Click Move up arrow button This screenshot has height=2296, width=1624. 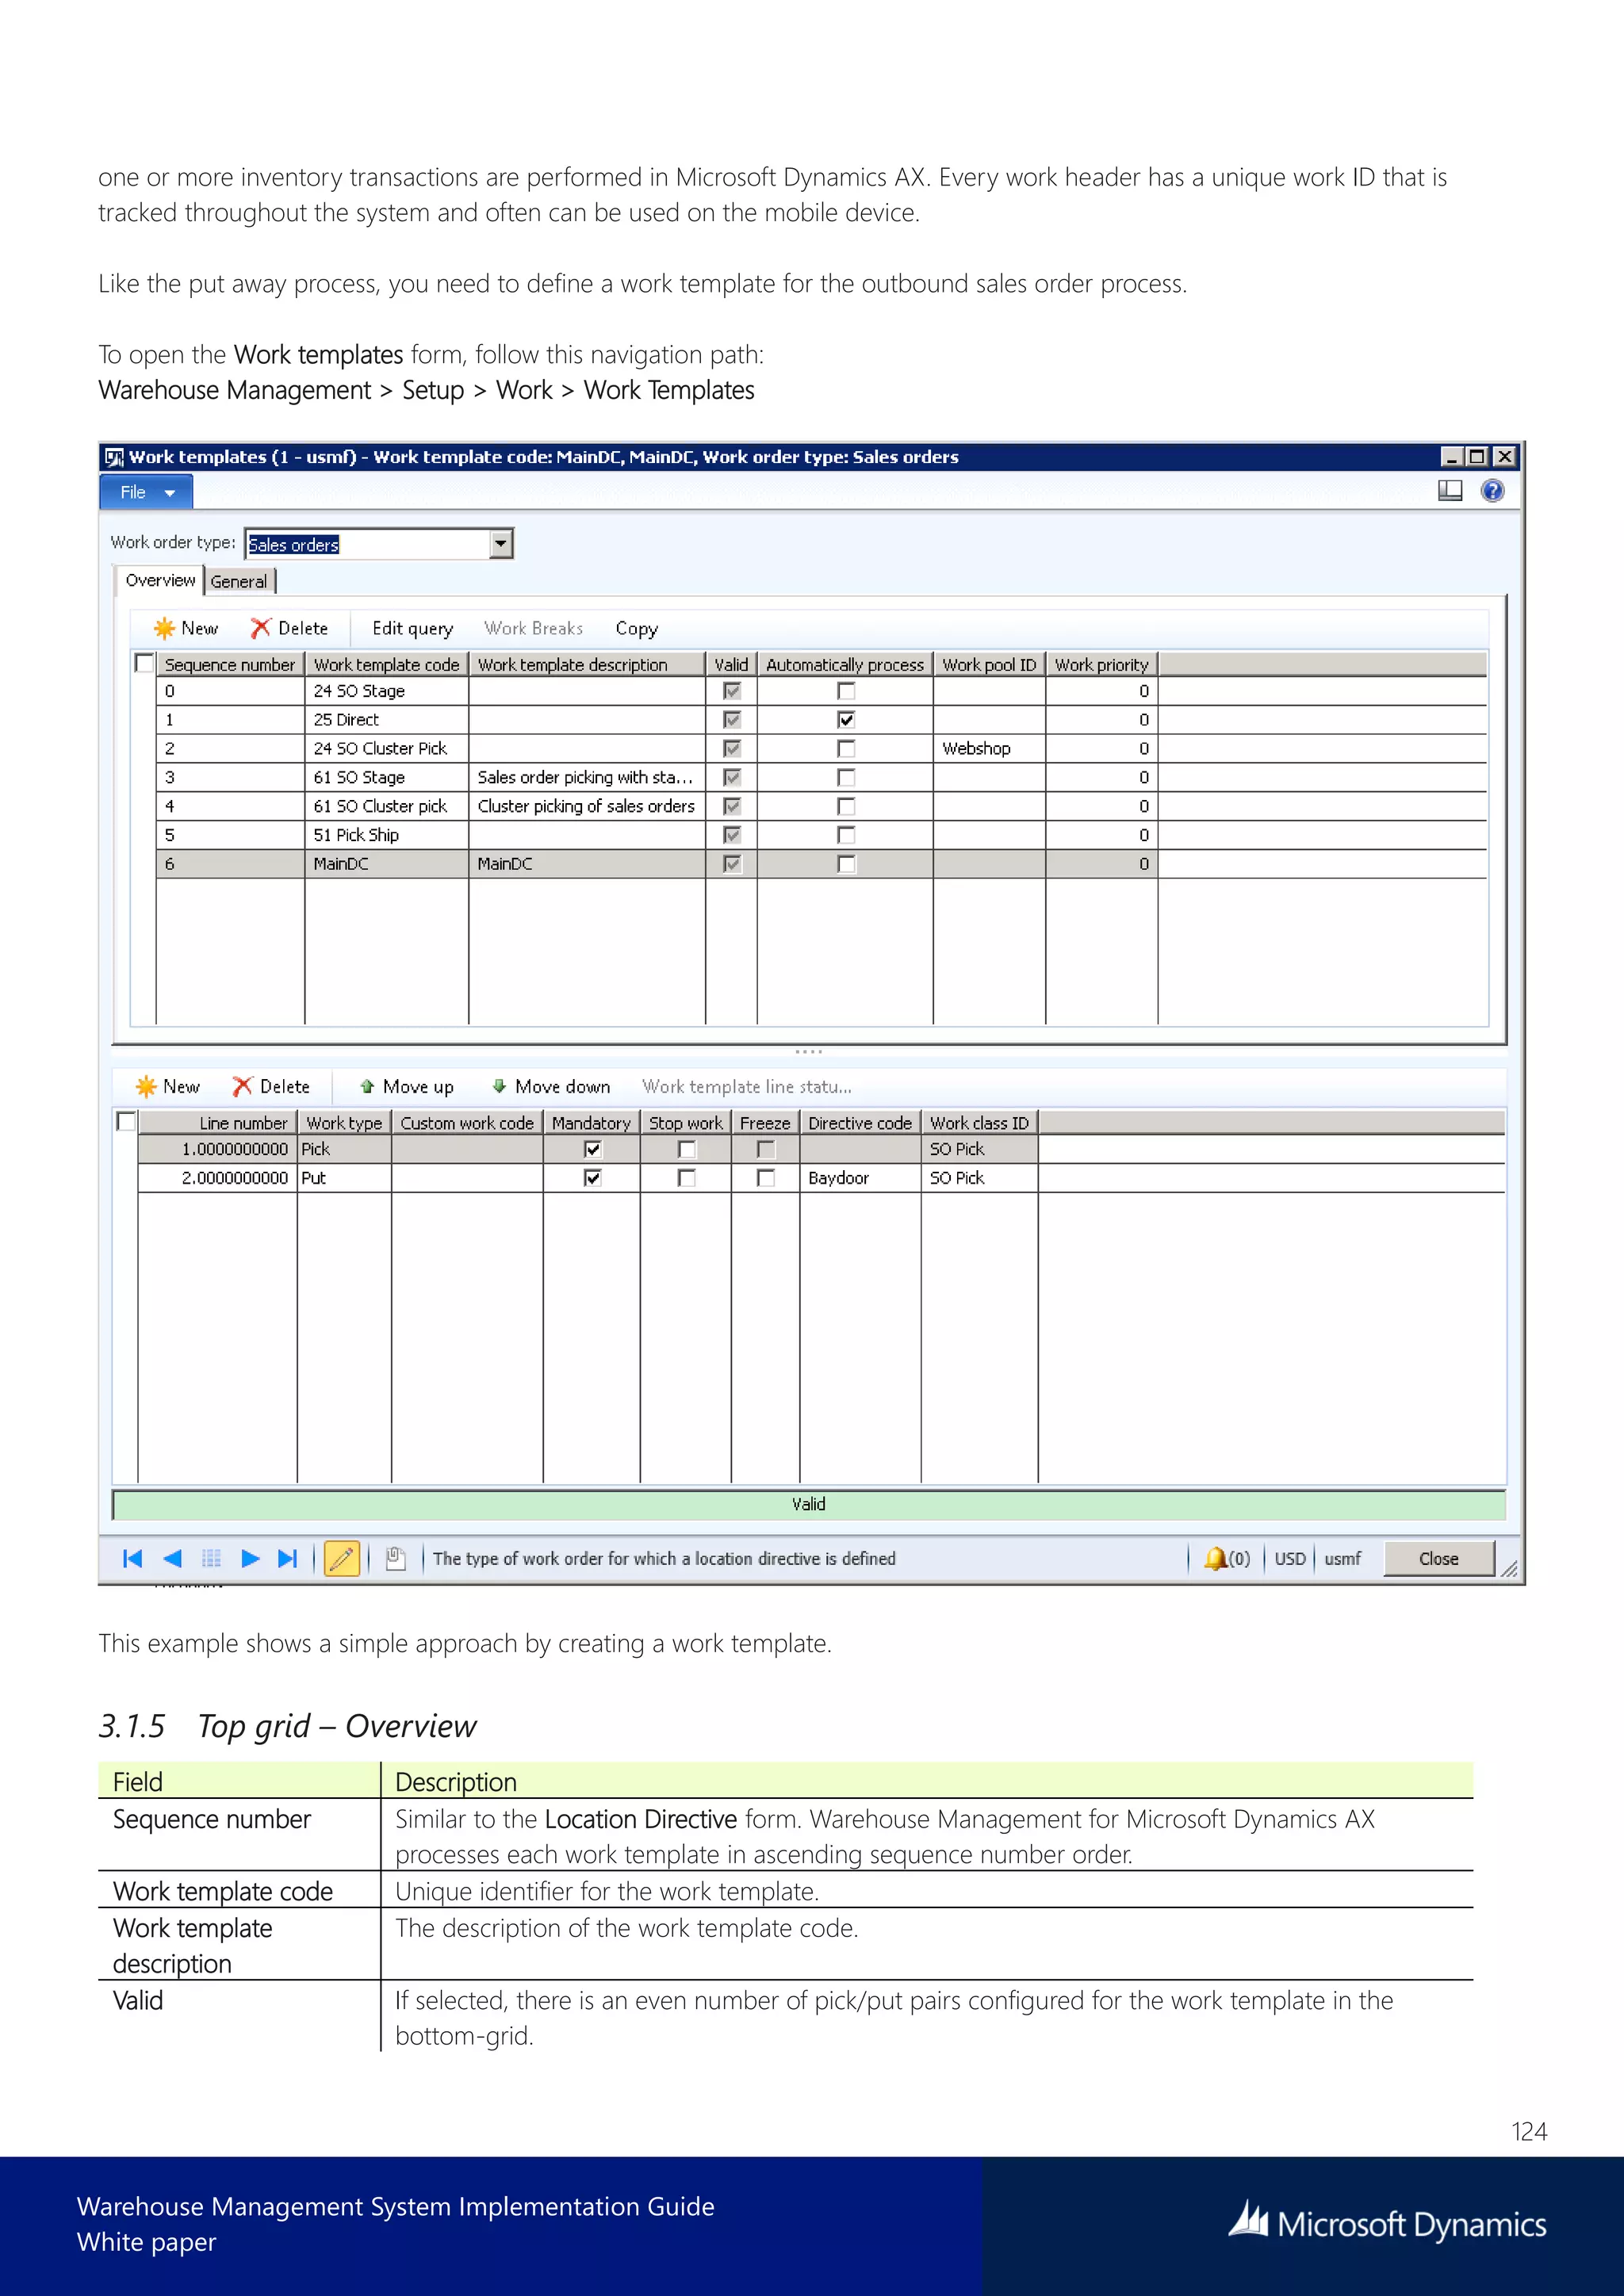pyautogui.click(x=406, y=1086)
